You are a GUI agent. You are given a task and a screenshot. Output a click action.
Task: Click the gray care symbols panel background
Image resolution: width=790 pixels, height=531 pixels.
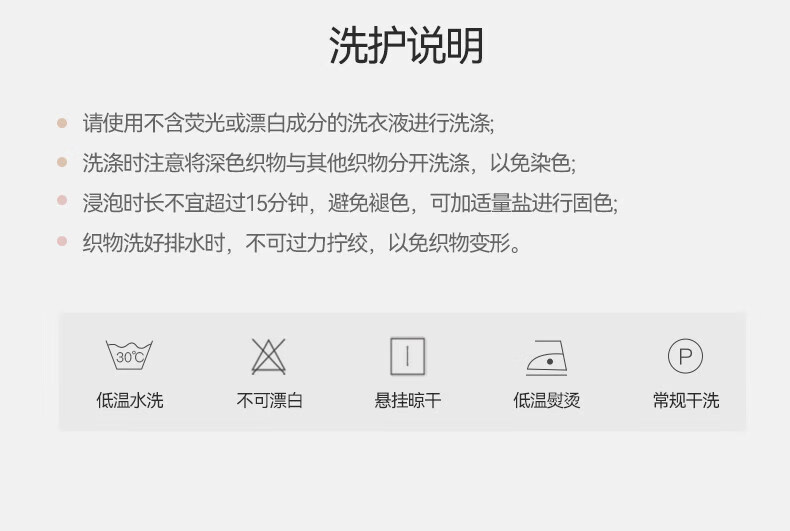click(x=402, y=372)
